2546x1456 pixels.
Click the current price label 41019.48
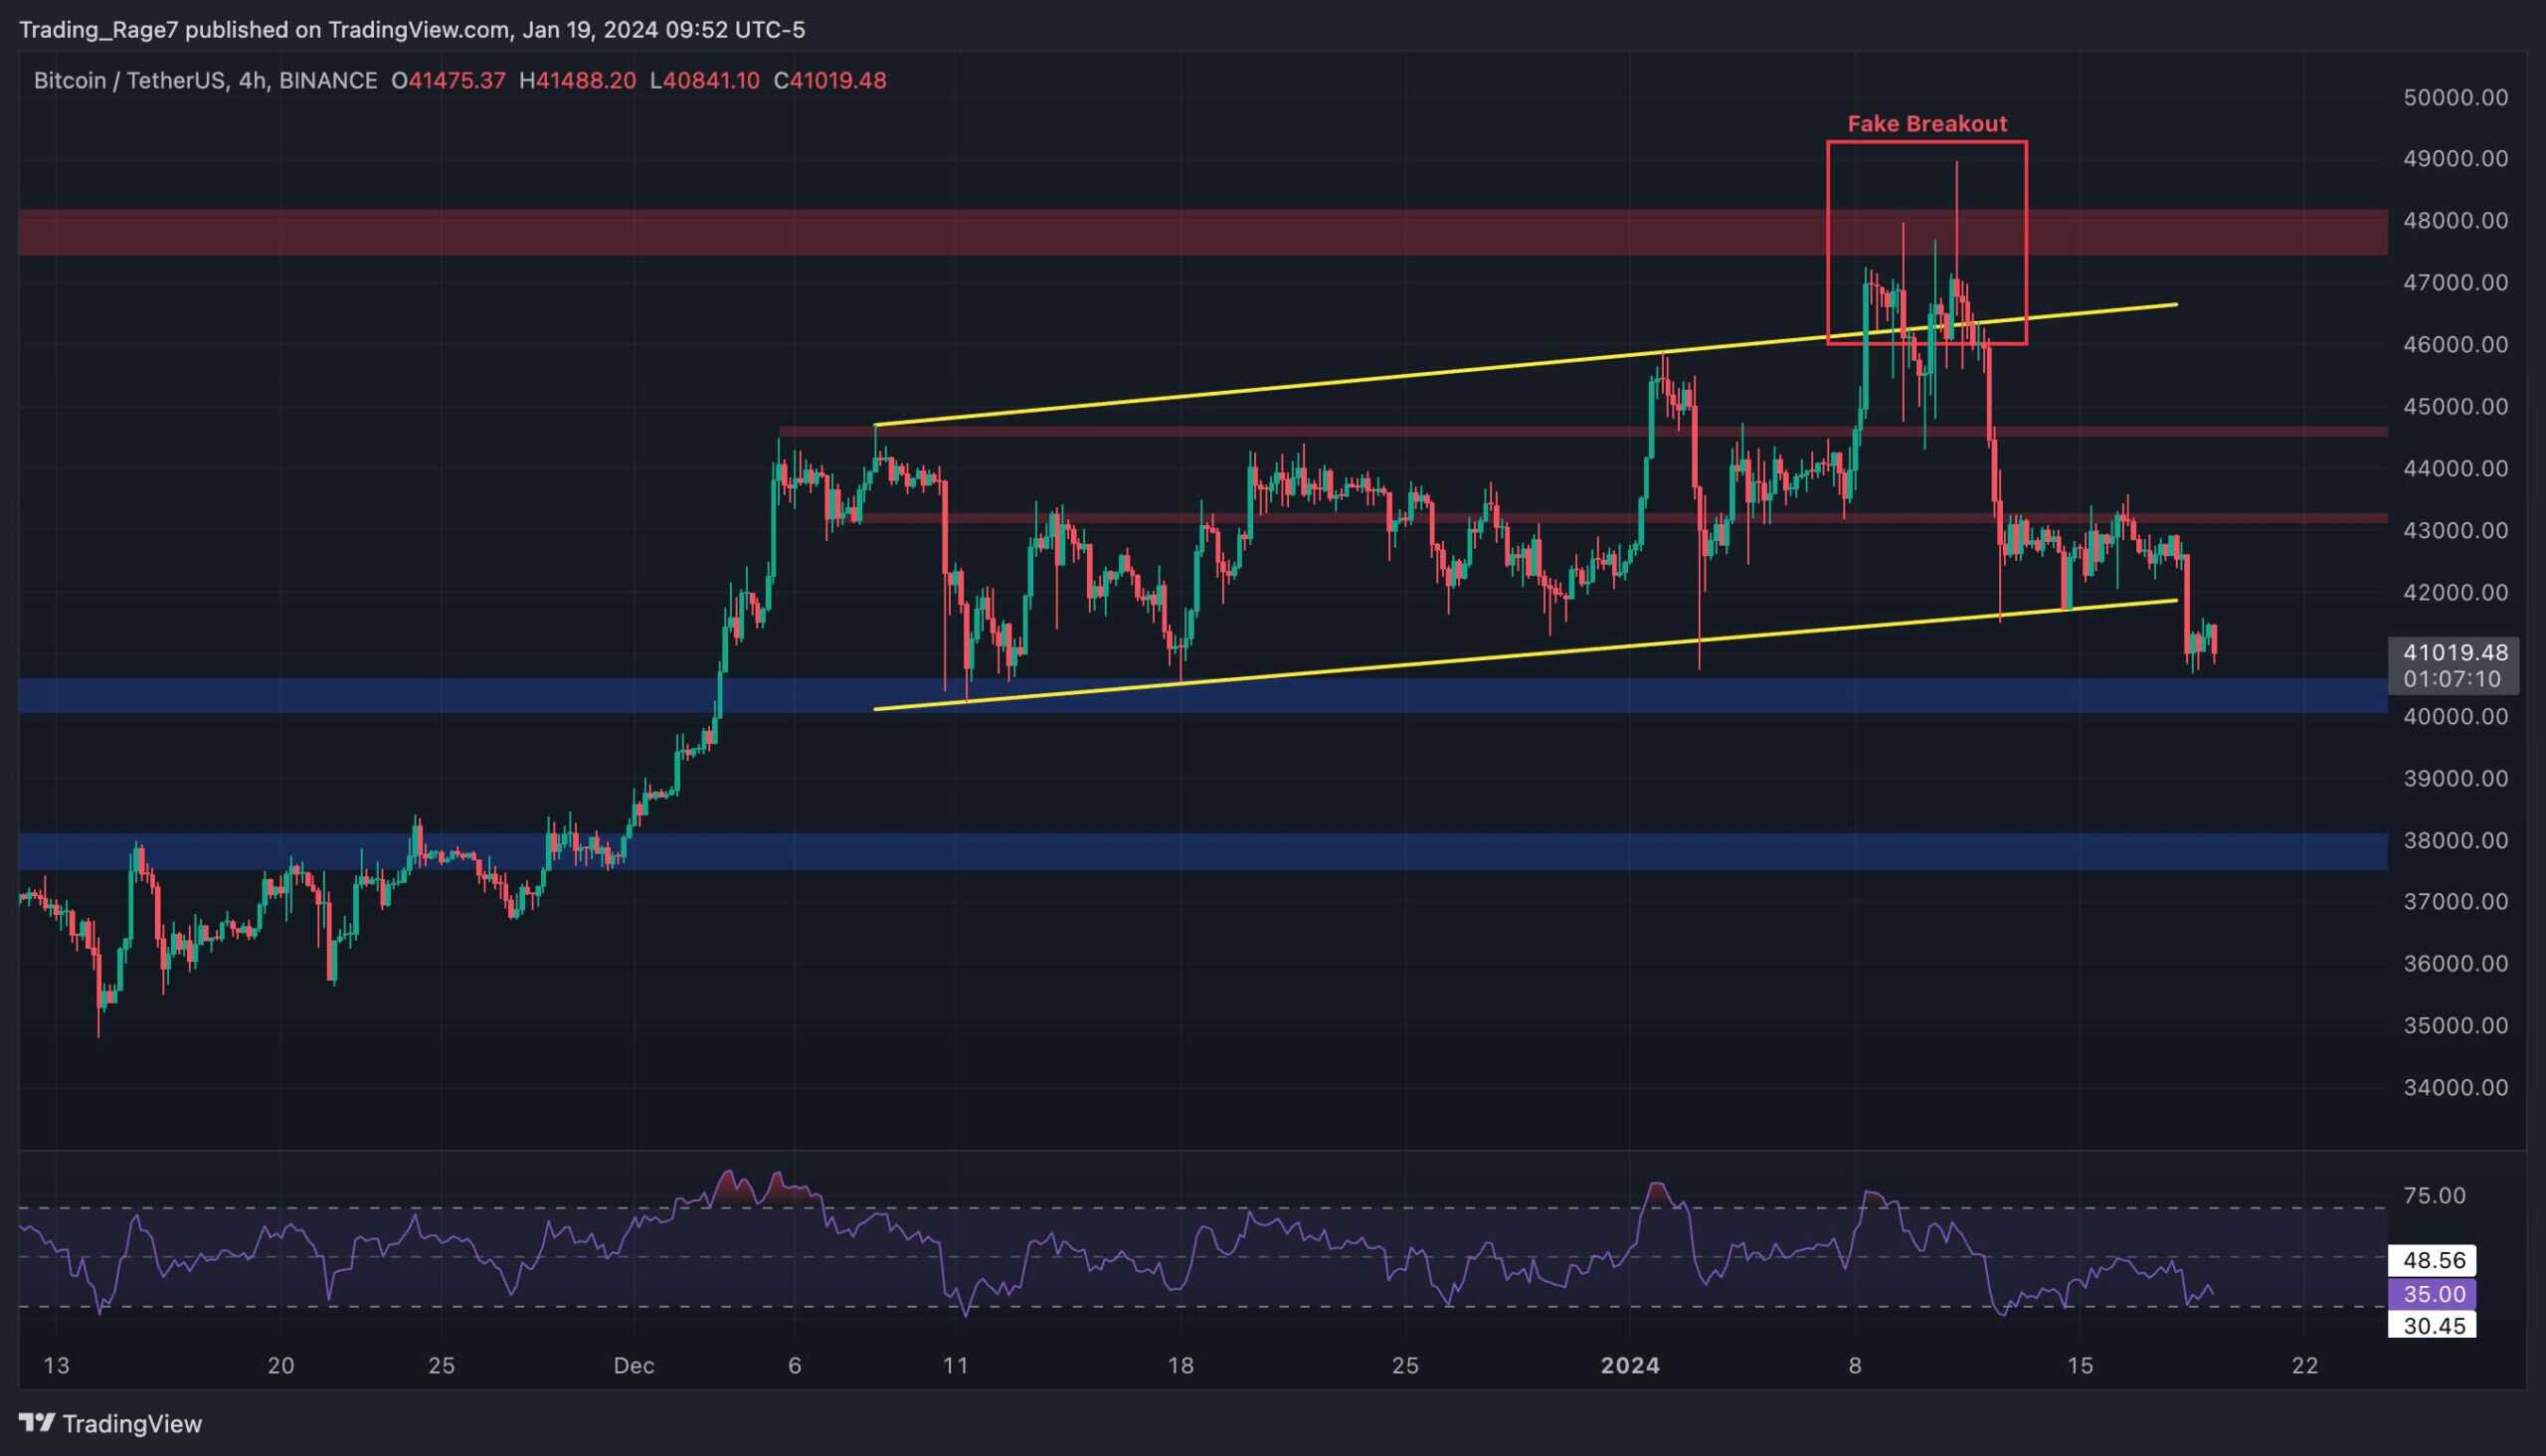(2455, 653)
